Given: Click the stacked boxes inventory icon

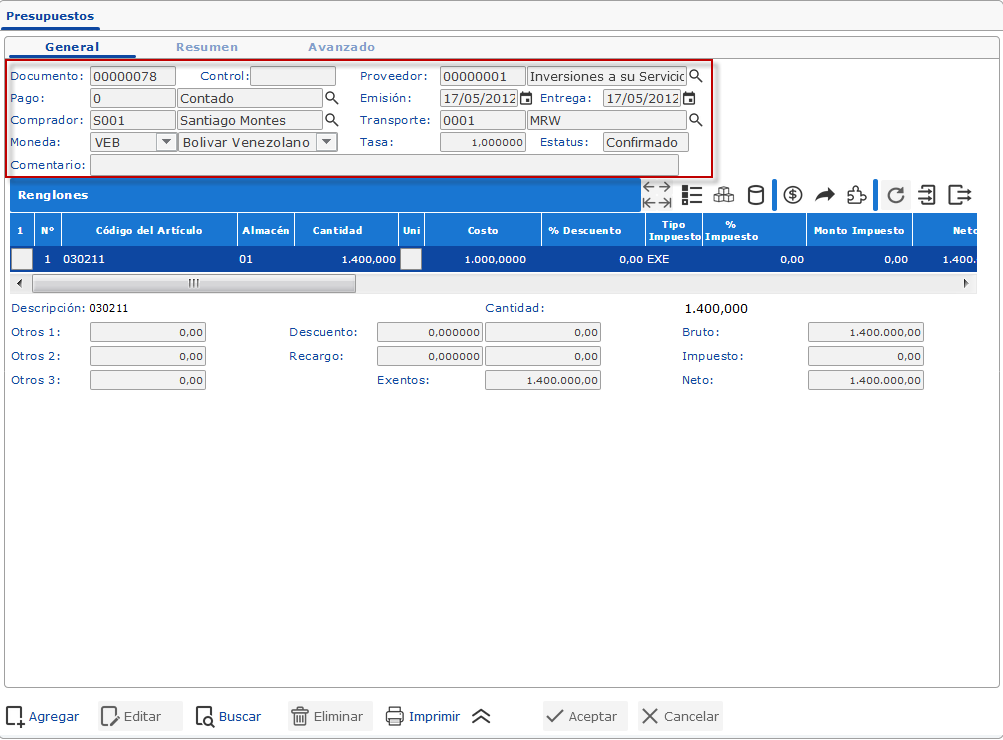Looking at the screenshot, I should (723, 195).
